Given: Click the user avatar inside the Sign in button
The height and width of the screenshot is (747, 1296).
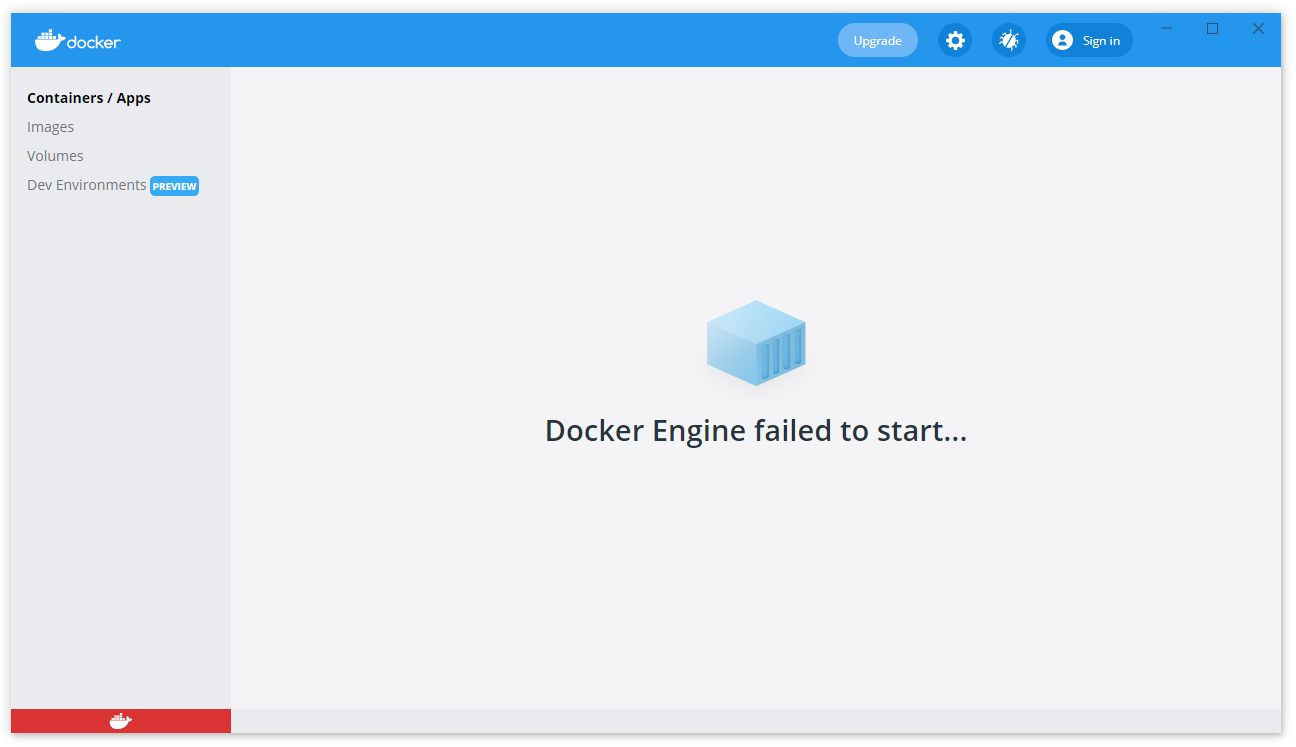Looking at the screenshot, I should 1062,40.
